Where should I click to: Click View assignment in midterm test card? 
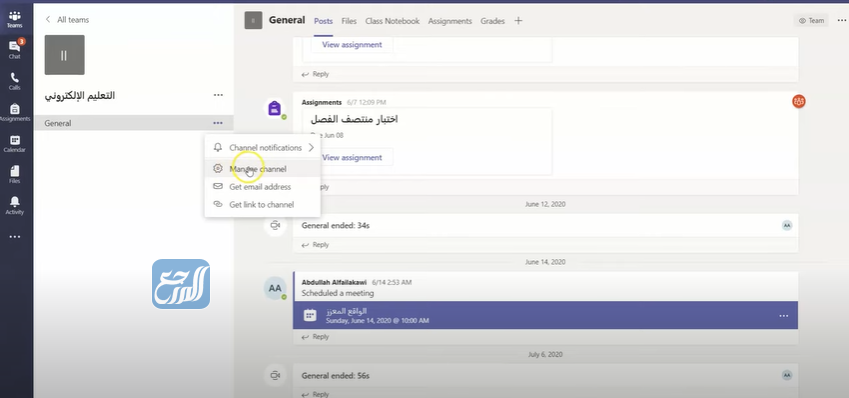pyautogui.click(x=352, y=158)
